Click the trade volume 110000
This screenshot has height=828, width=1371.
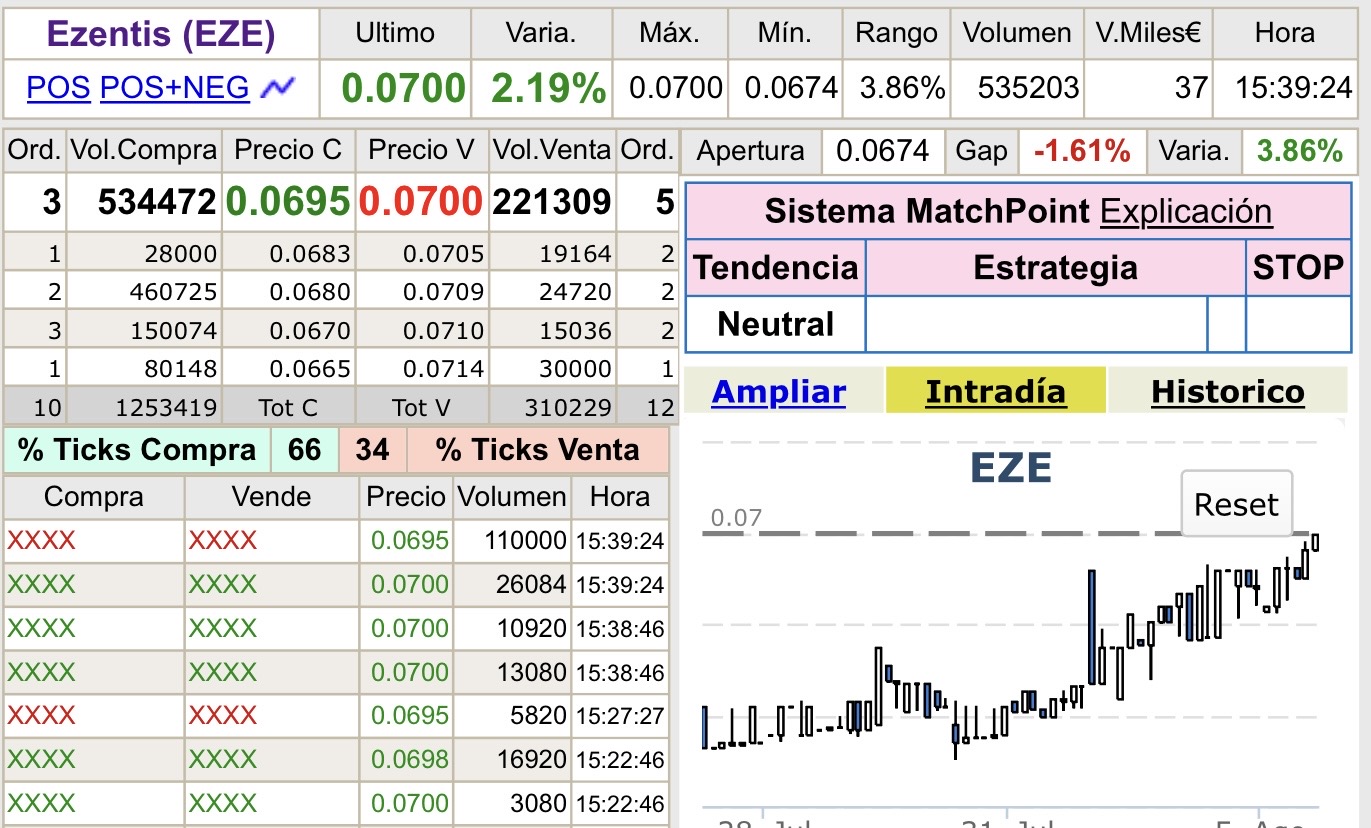tap(525, 541)
